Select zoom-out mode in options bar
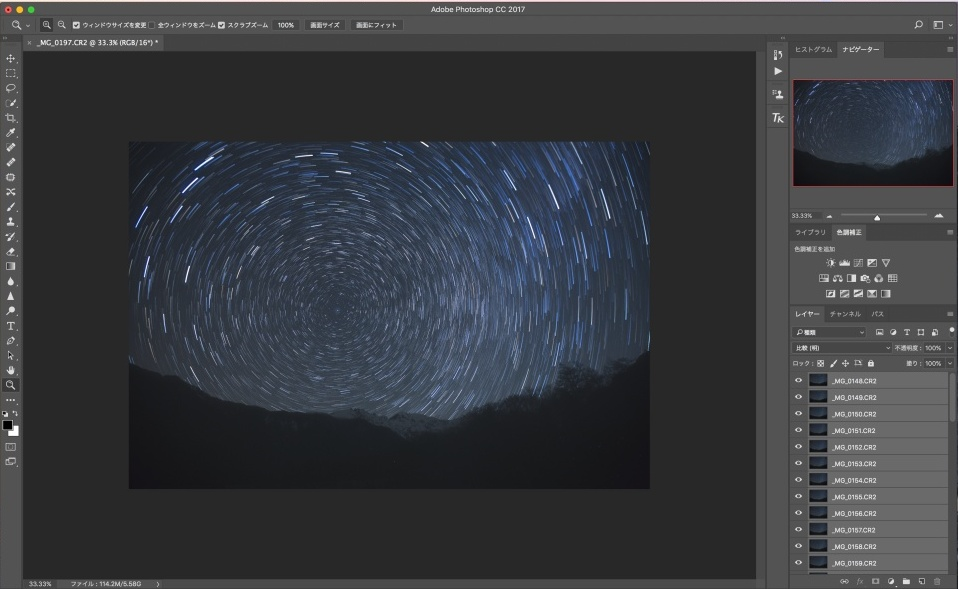 (62, 25)
